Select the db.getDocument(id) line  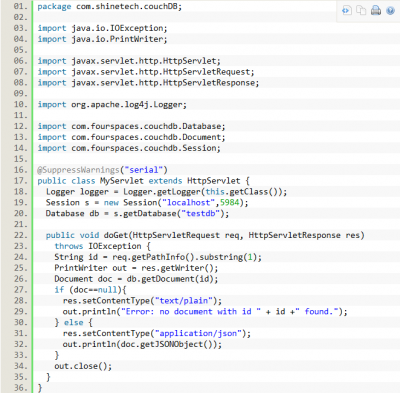136,279
